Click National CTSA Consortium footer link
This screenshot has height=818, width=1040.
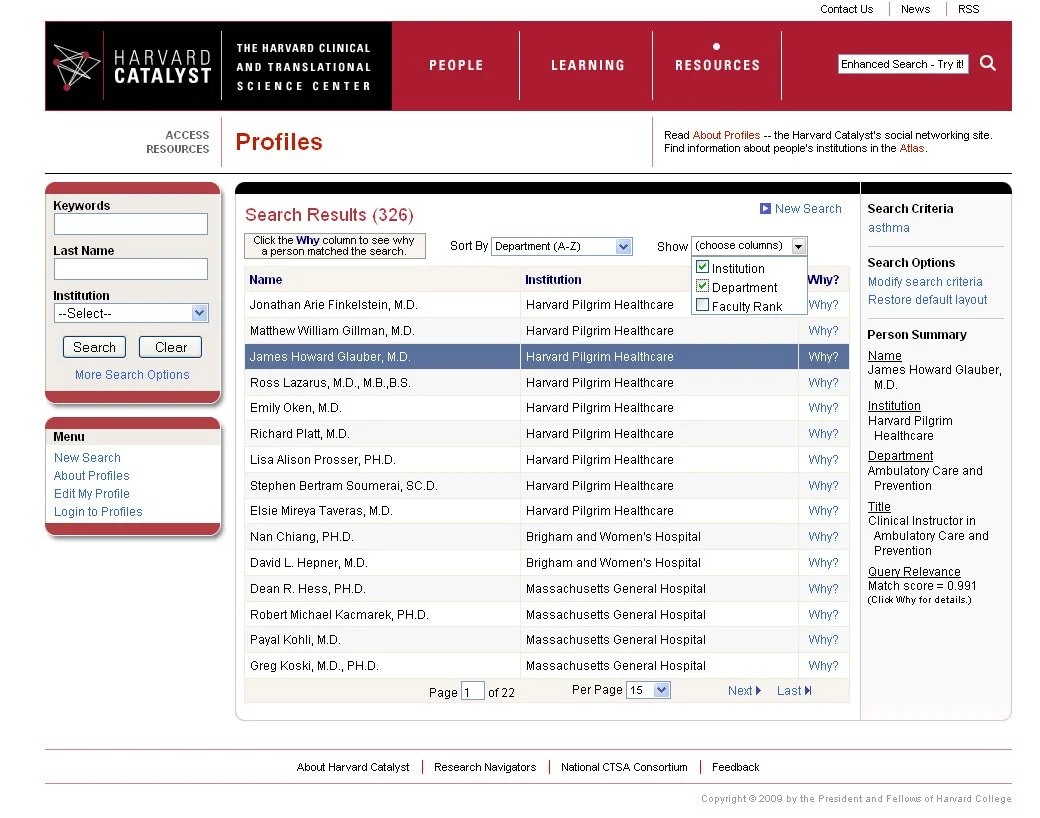pyautogui.click(x=624, y=767)
